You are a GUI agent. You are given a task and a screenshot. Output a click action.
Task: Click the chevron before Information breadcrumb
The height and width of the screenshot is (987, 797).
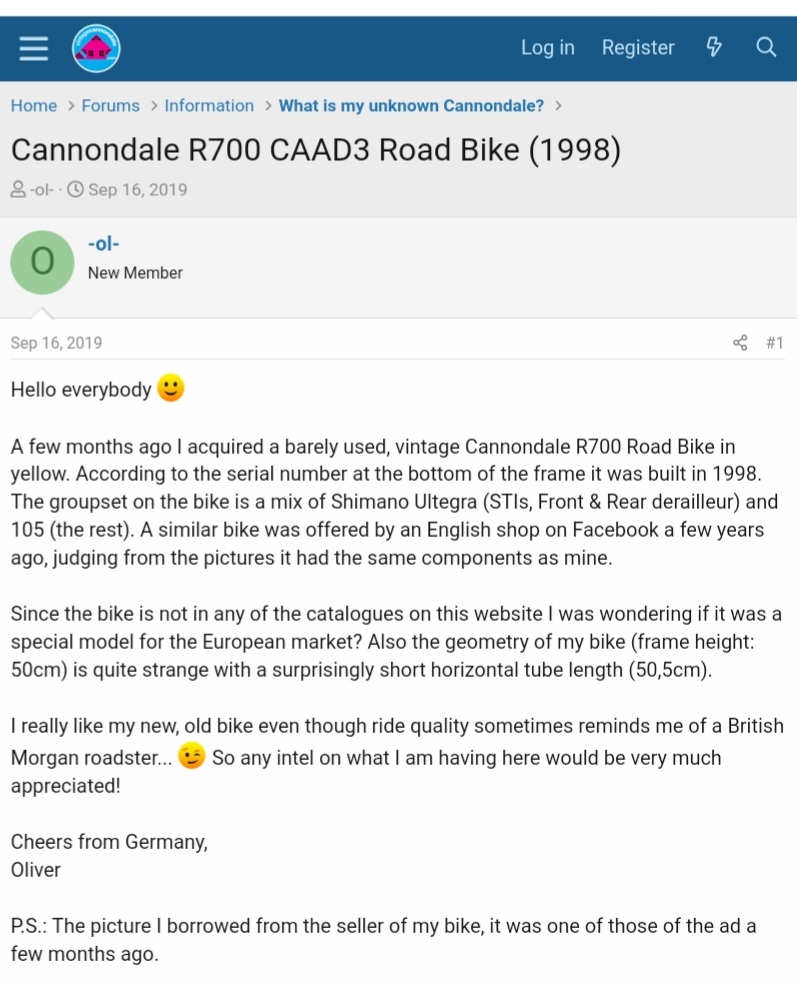tap(154, 106)
